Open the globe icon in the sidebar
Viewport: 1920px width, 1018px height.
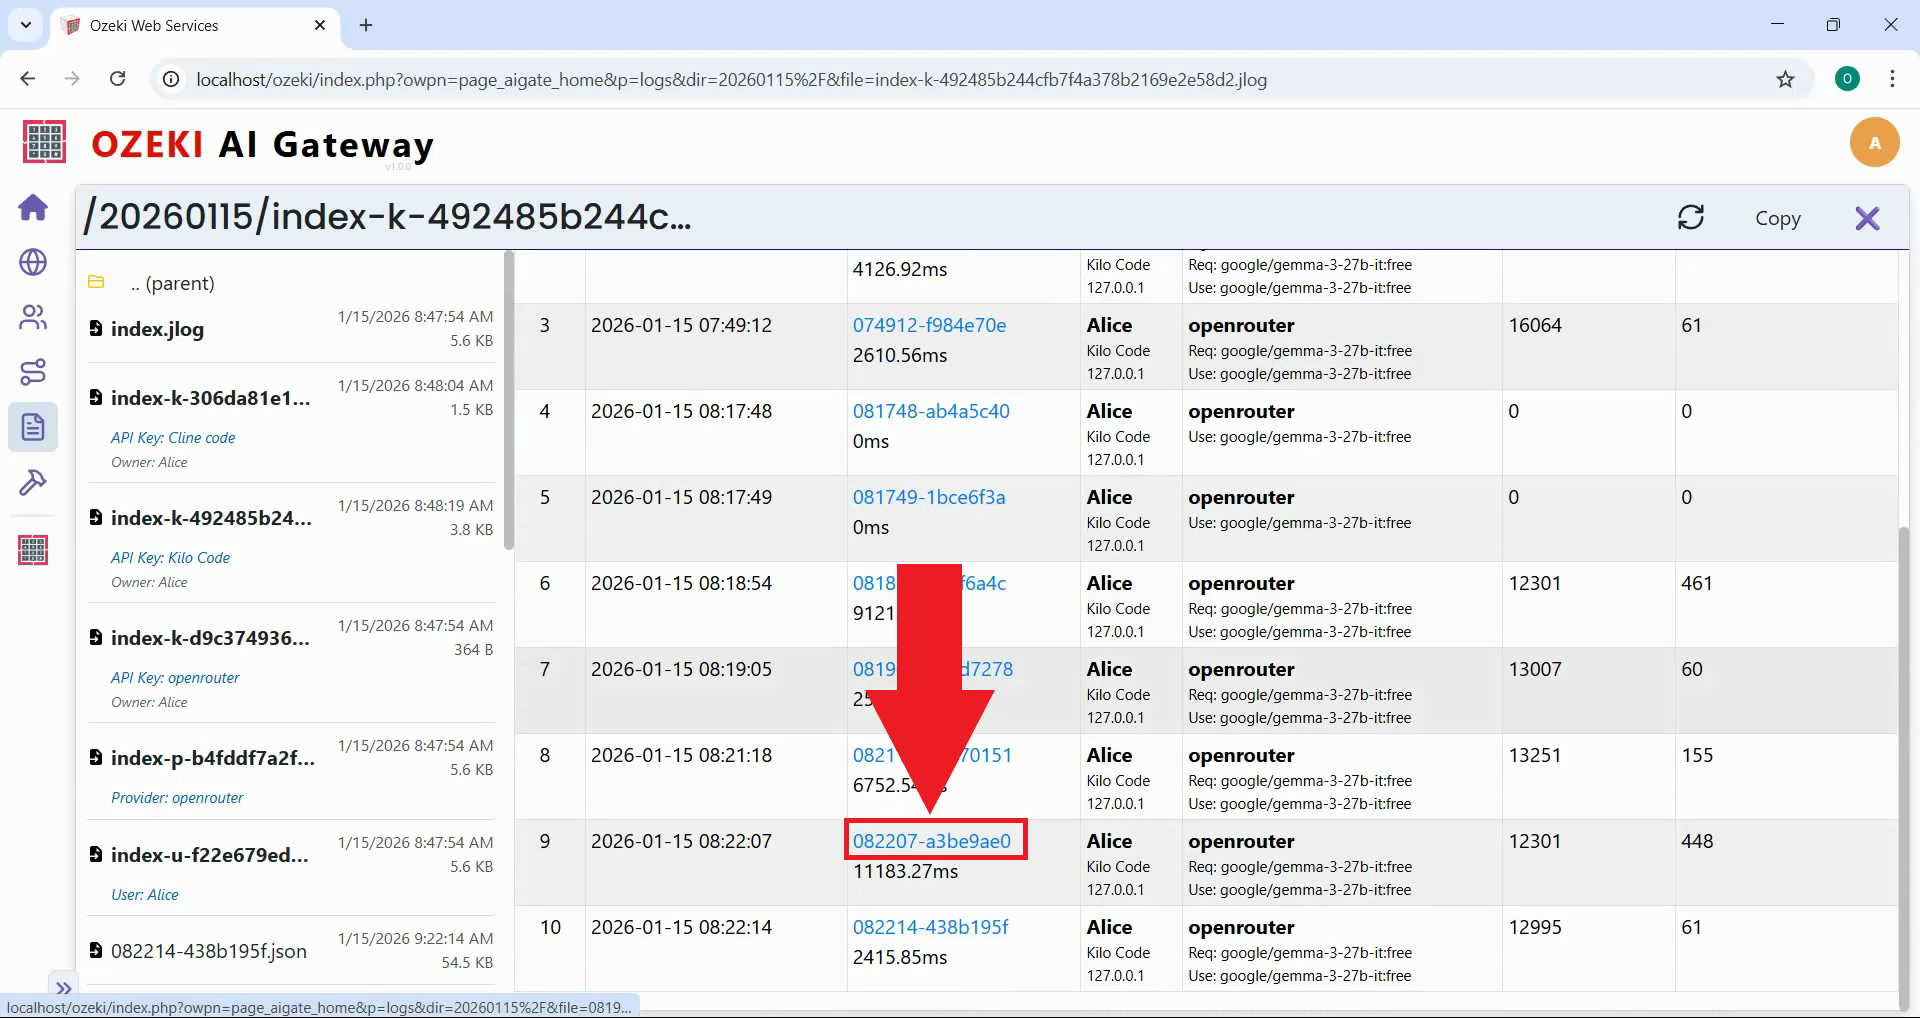tap(33, 262)
